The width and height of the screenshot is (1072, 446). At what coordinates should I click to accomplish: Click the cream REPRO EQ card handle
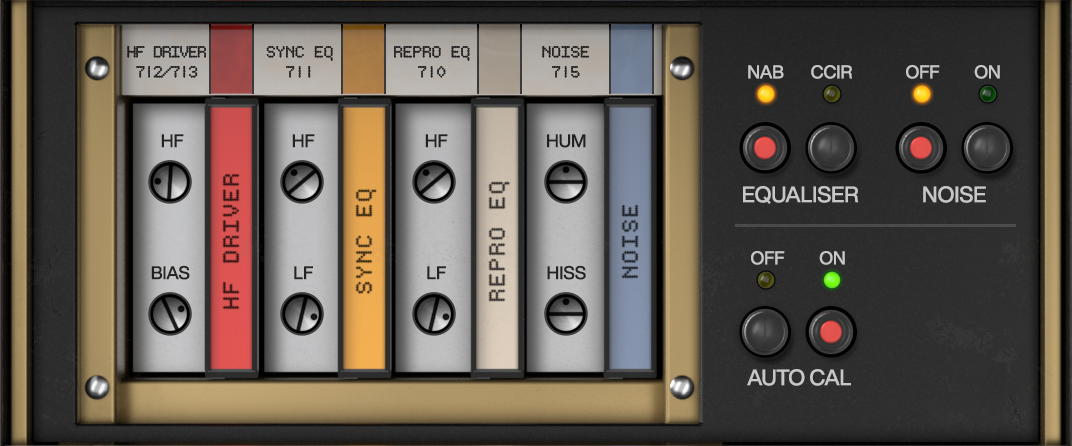coord(497,238)
